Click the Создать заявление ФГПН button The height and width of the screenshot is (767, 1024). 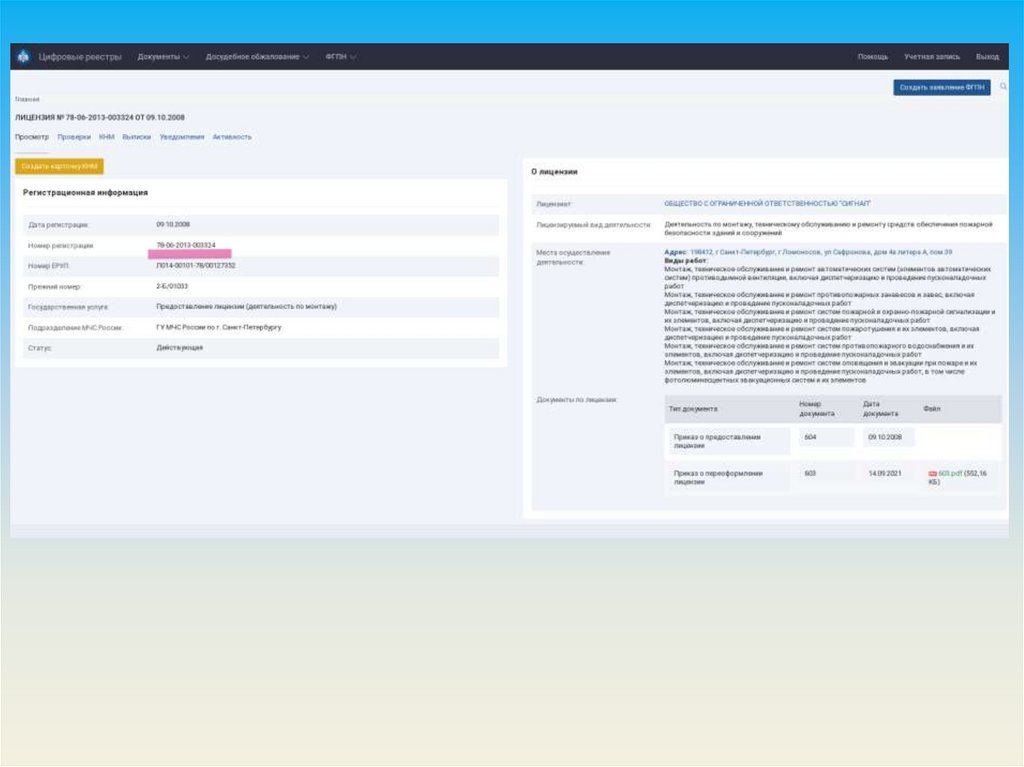[x=941, y=88]
